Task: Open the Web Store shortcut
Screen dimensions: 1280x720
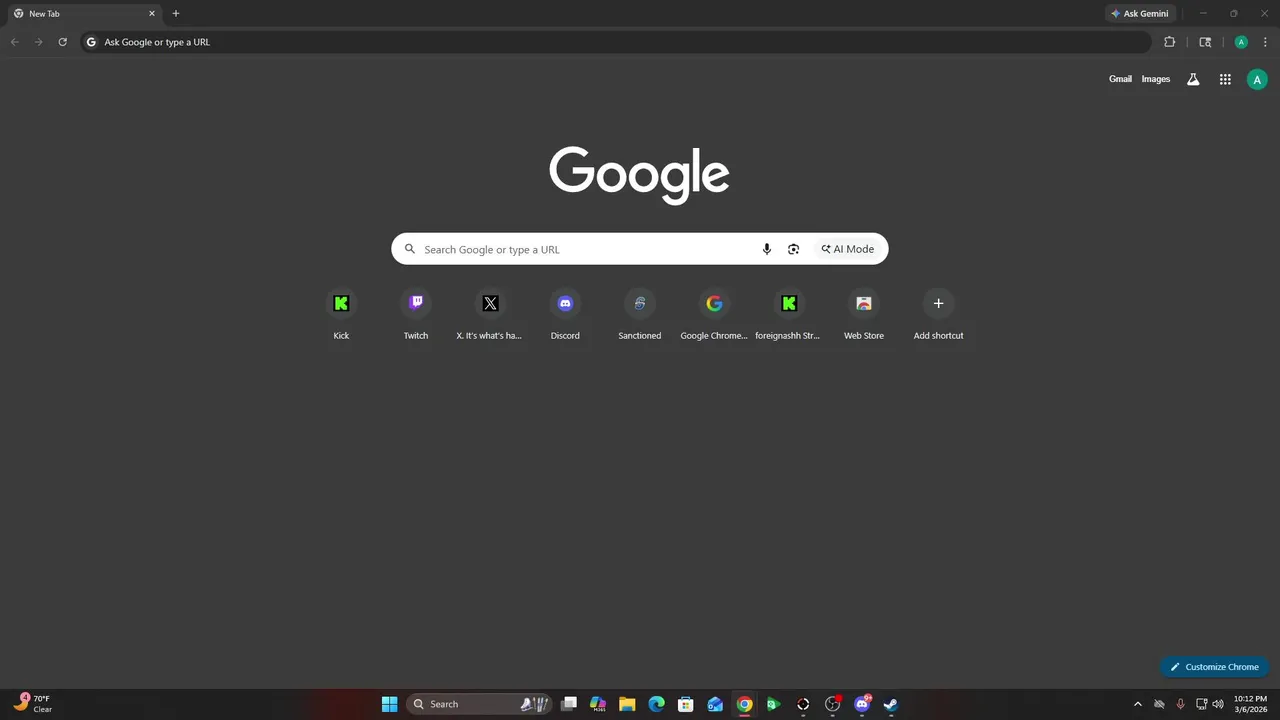Action: 864,315
